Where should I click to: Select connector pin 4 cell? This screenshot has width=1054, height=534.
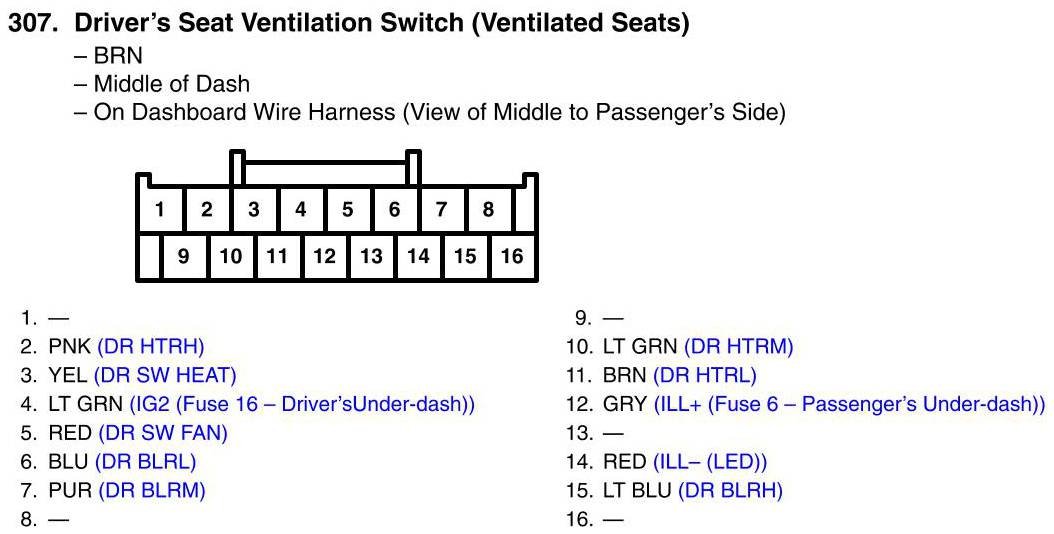point(300,210)
